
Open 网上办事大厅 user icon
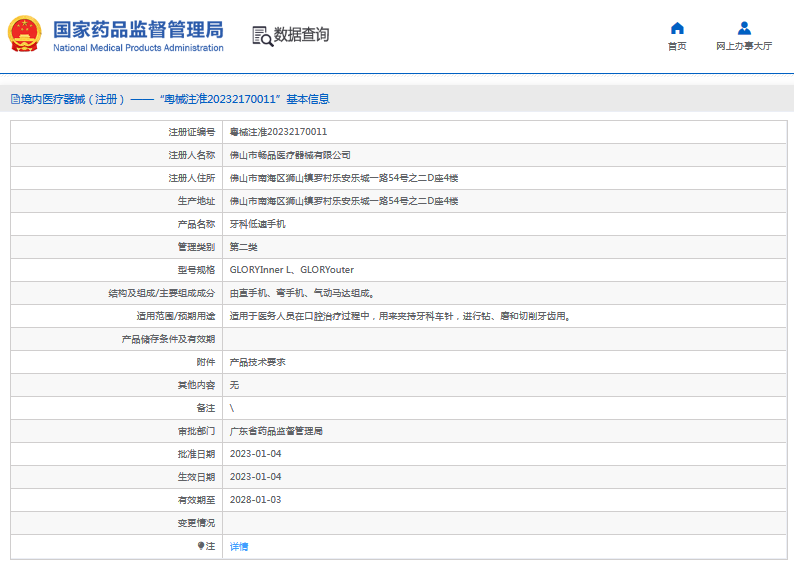(744, 28)
